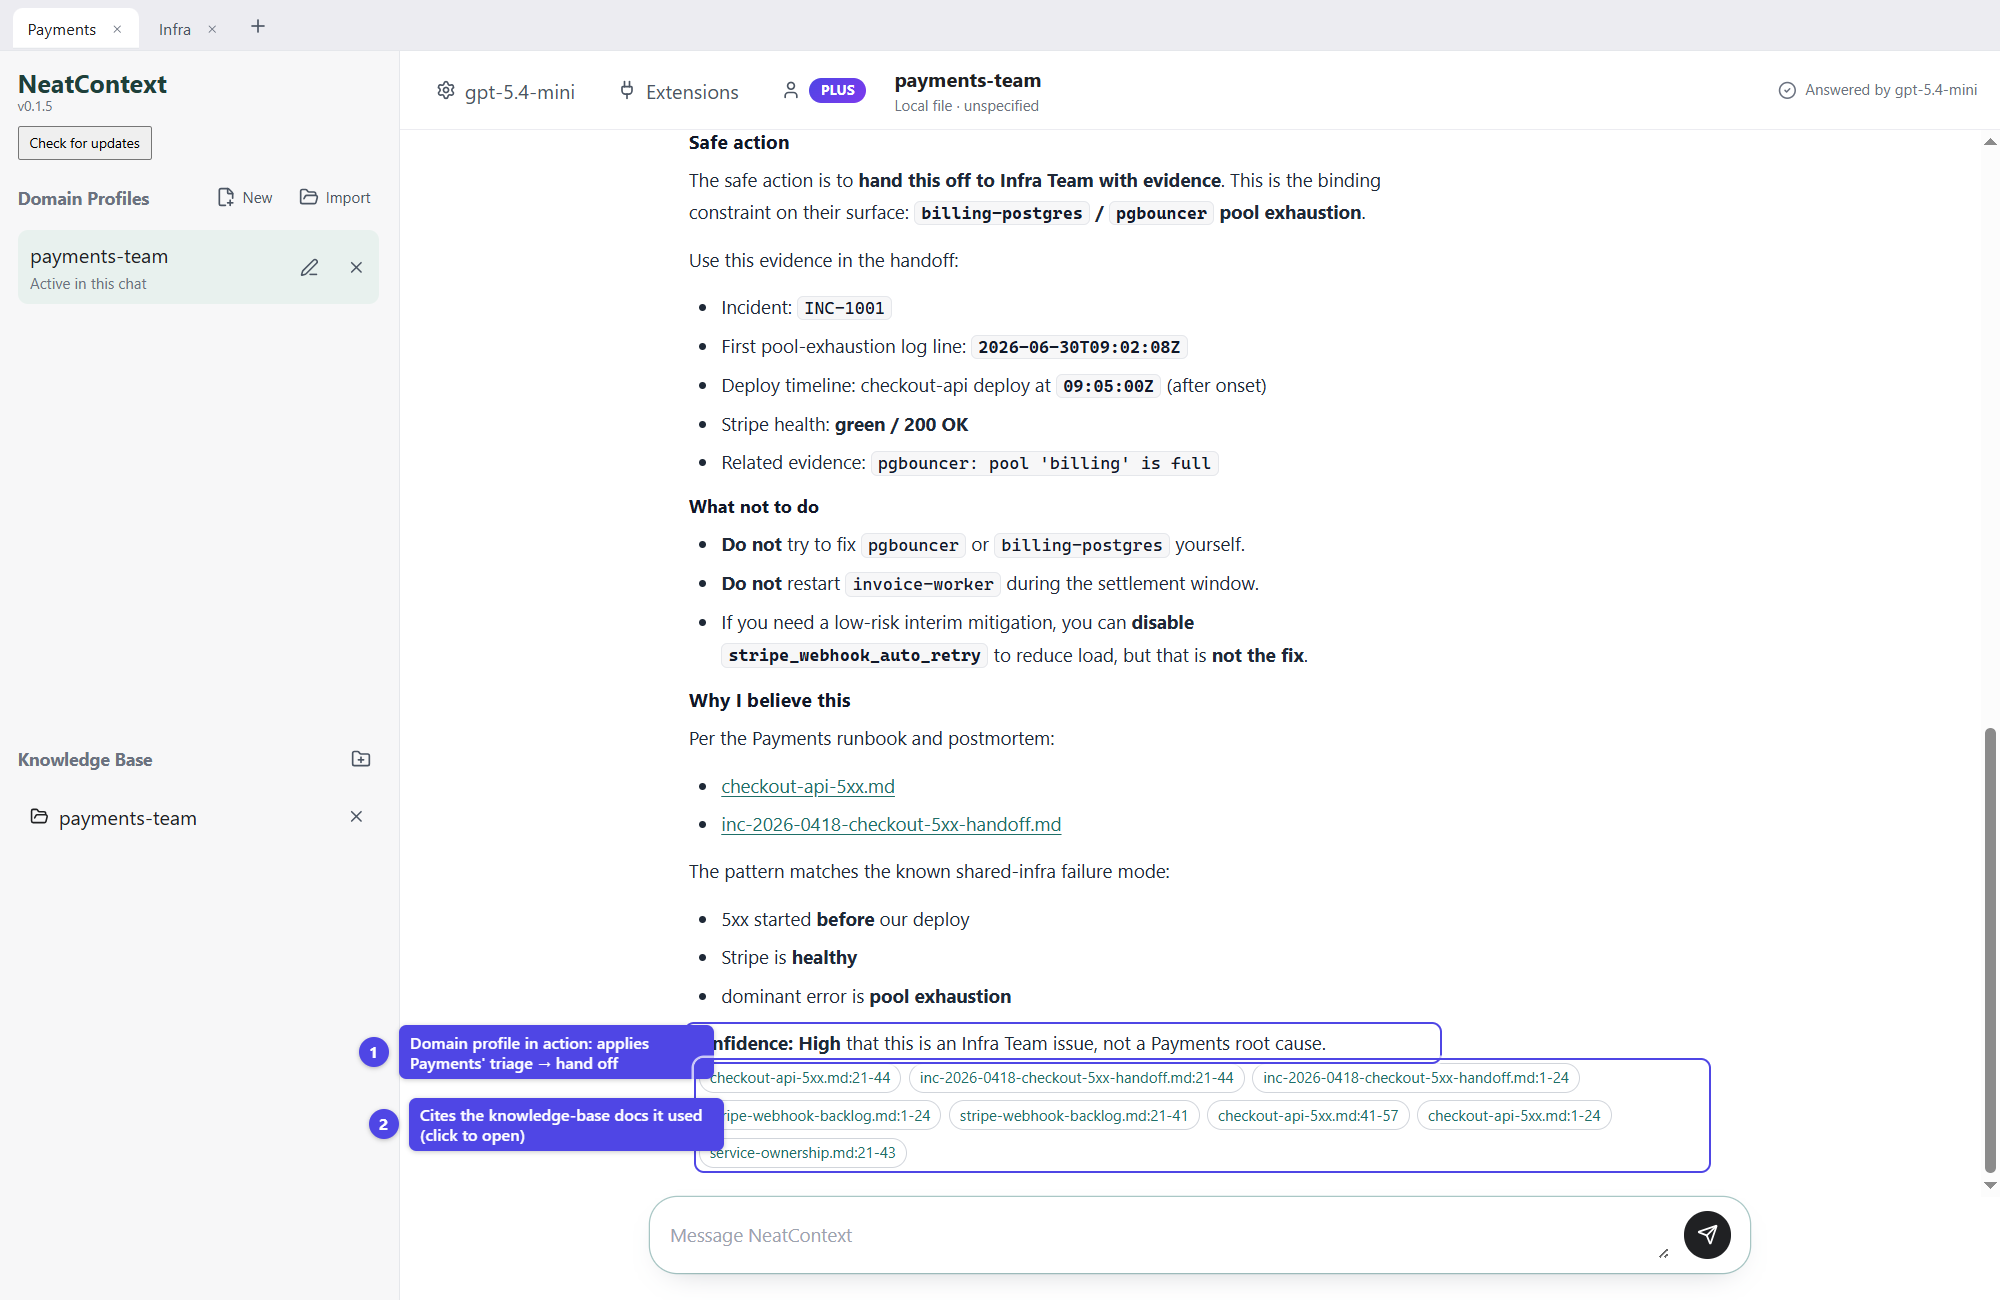Viewport: 2000px width, 1300px height.
Task: Click scrollbar down arrow in chat
Action: pos(1990,1185)
